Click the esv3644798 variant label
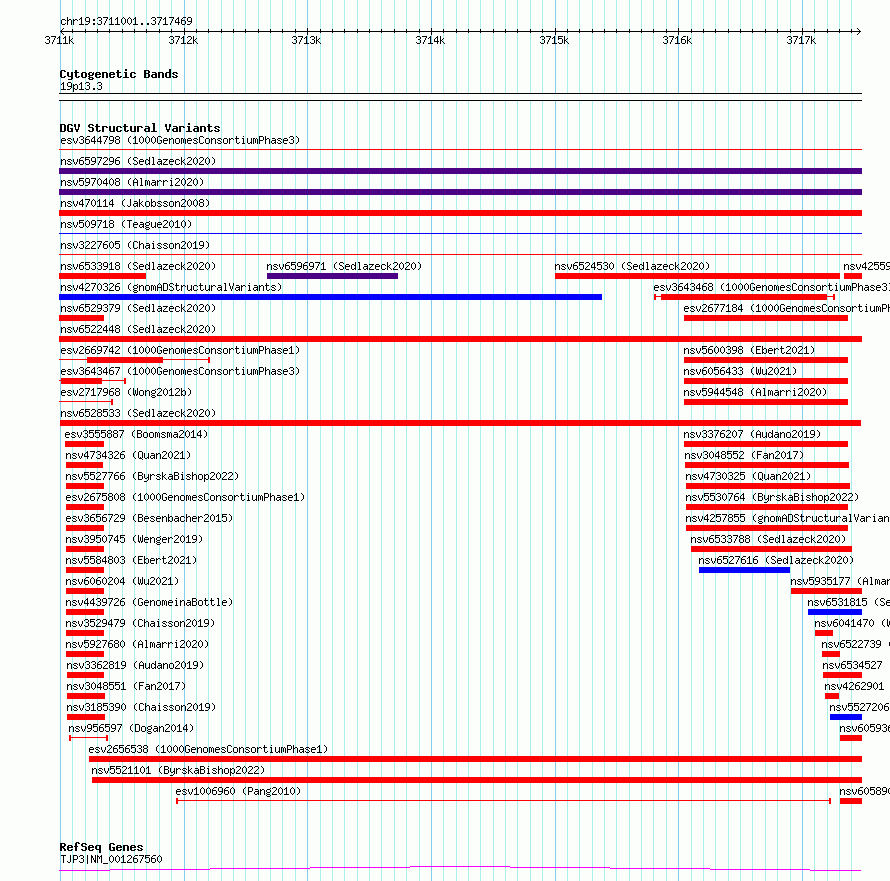The width and height of the screenshot is (890, 881). [x=180, y=140]
